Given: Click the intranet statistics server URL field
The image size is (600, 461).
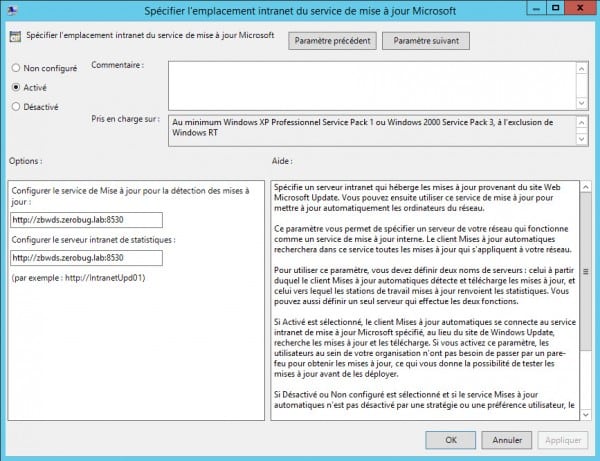Looking at the screenshot, I should tap(86, 258).
